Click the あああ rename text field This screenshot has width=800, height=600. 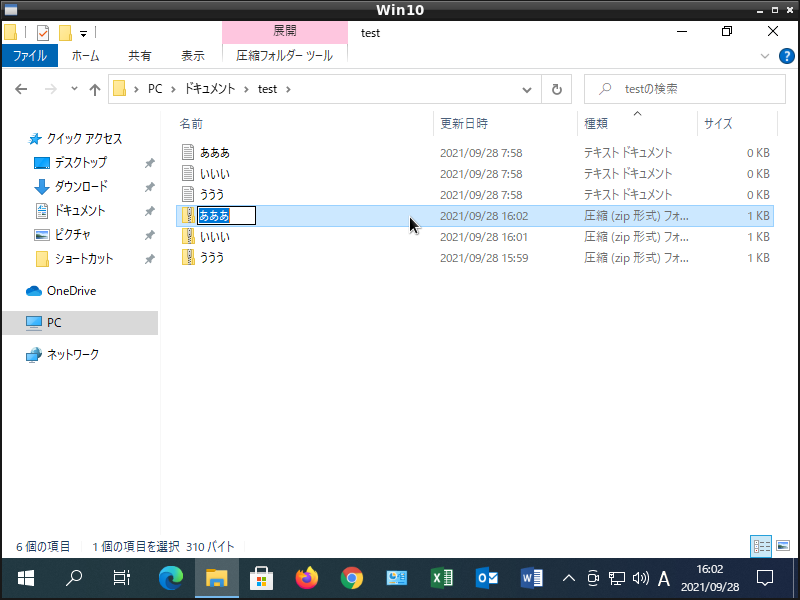227,216
